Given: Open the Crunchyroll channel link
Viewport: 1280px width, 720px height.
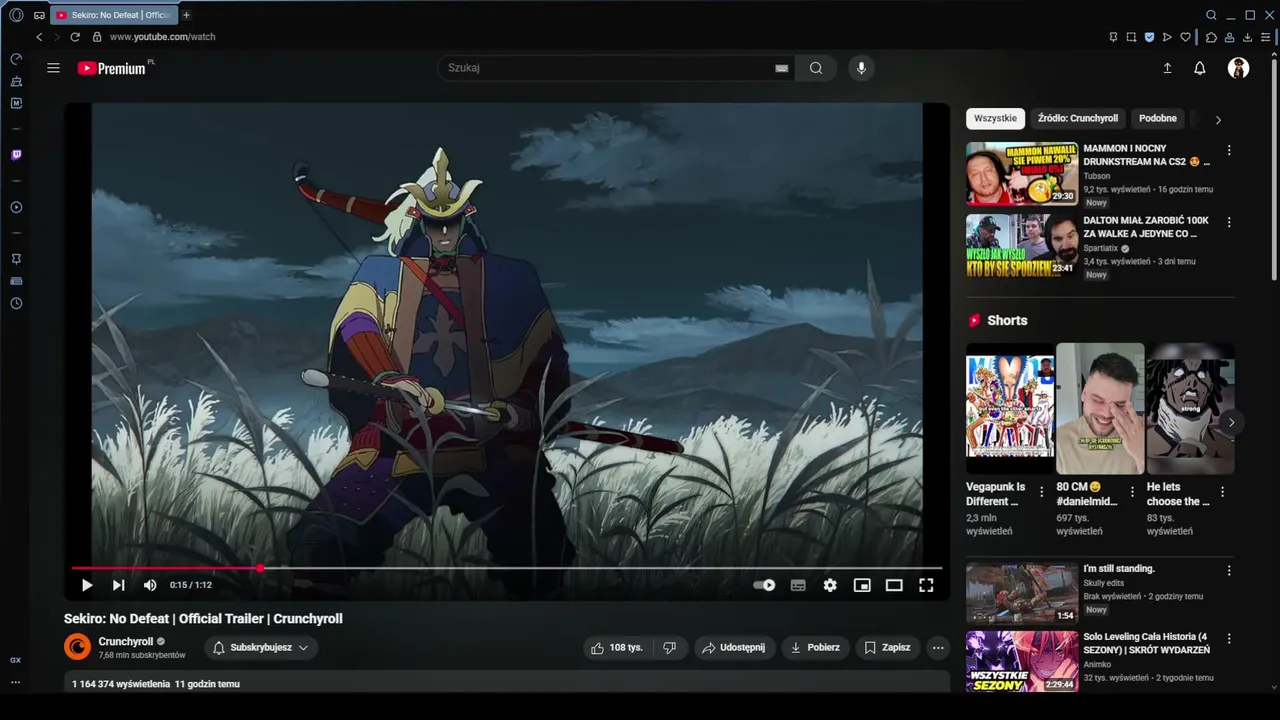Looking at the screenshot, I should 126,641.
